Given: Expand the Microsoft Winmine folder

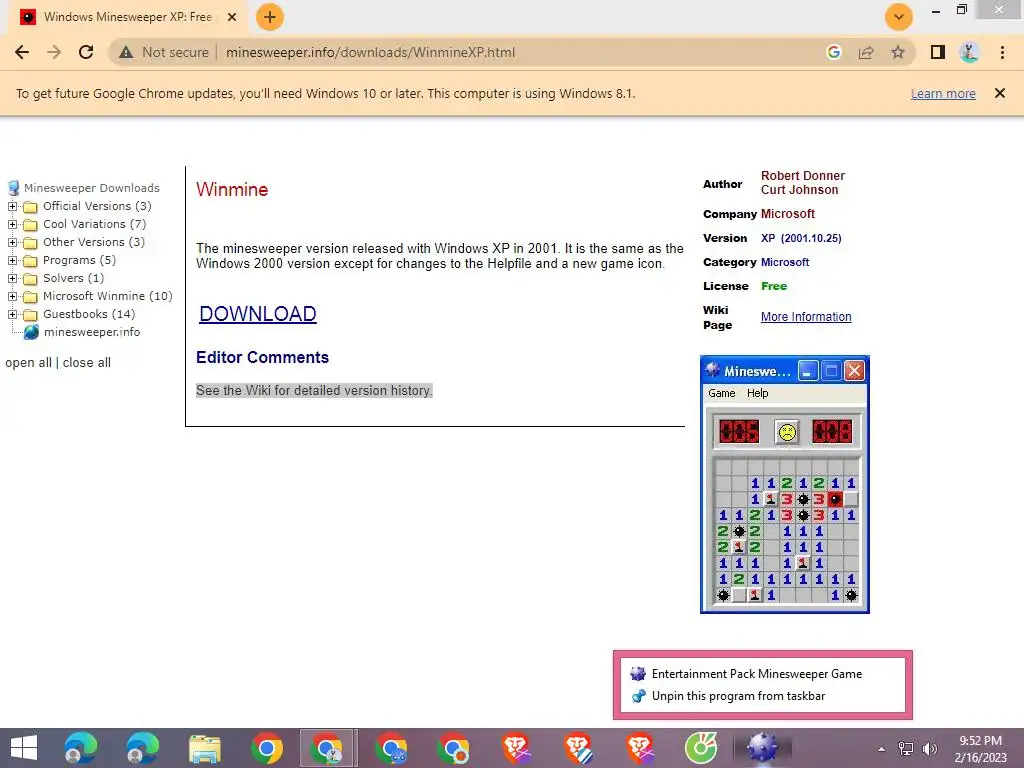Looking at the screenshot, I should (12, 296).
